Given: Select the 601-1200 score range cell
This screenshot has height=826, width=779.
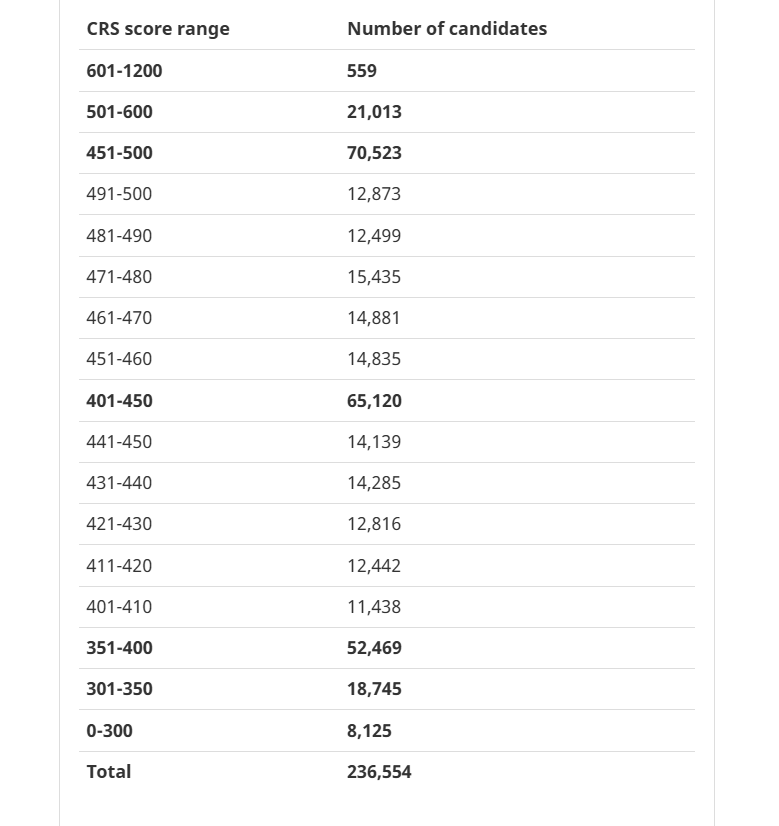Looking at the screenshot, I should pyautogui.click(x=124, y=71).
